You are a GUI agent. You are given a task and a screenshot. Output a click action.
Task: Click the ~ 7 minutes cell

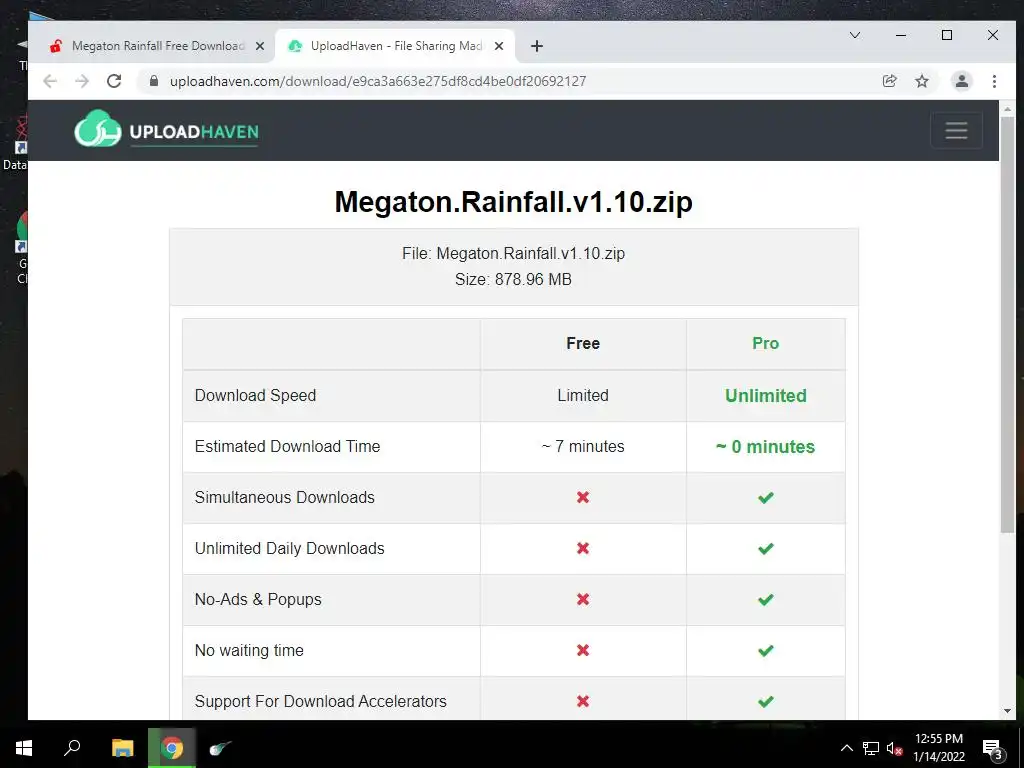tap(583, 447)
